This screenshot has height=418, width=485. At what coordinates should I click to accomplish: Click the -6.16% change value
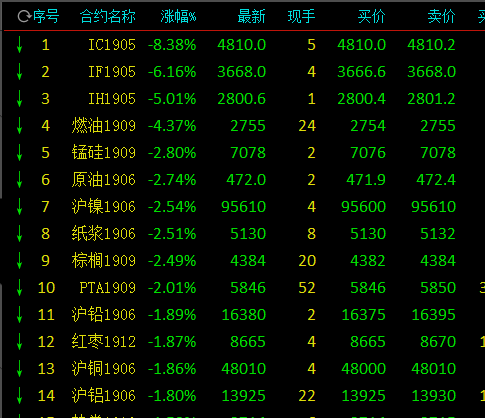tap(172, 72)
